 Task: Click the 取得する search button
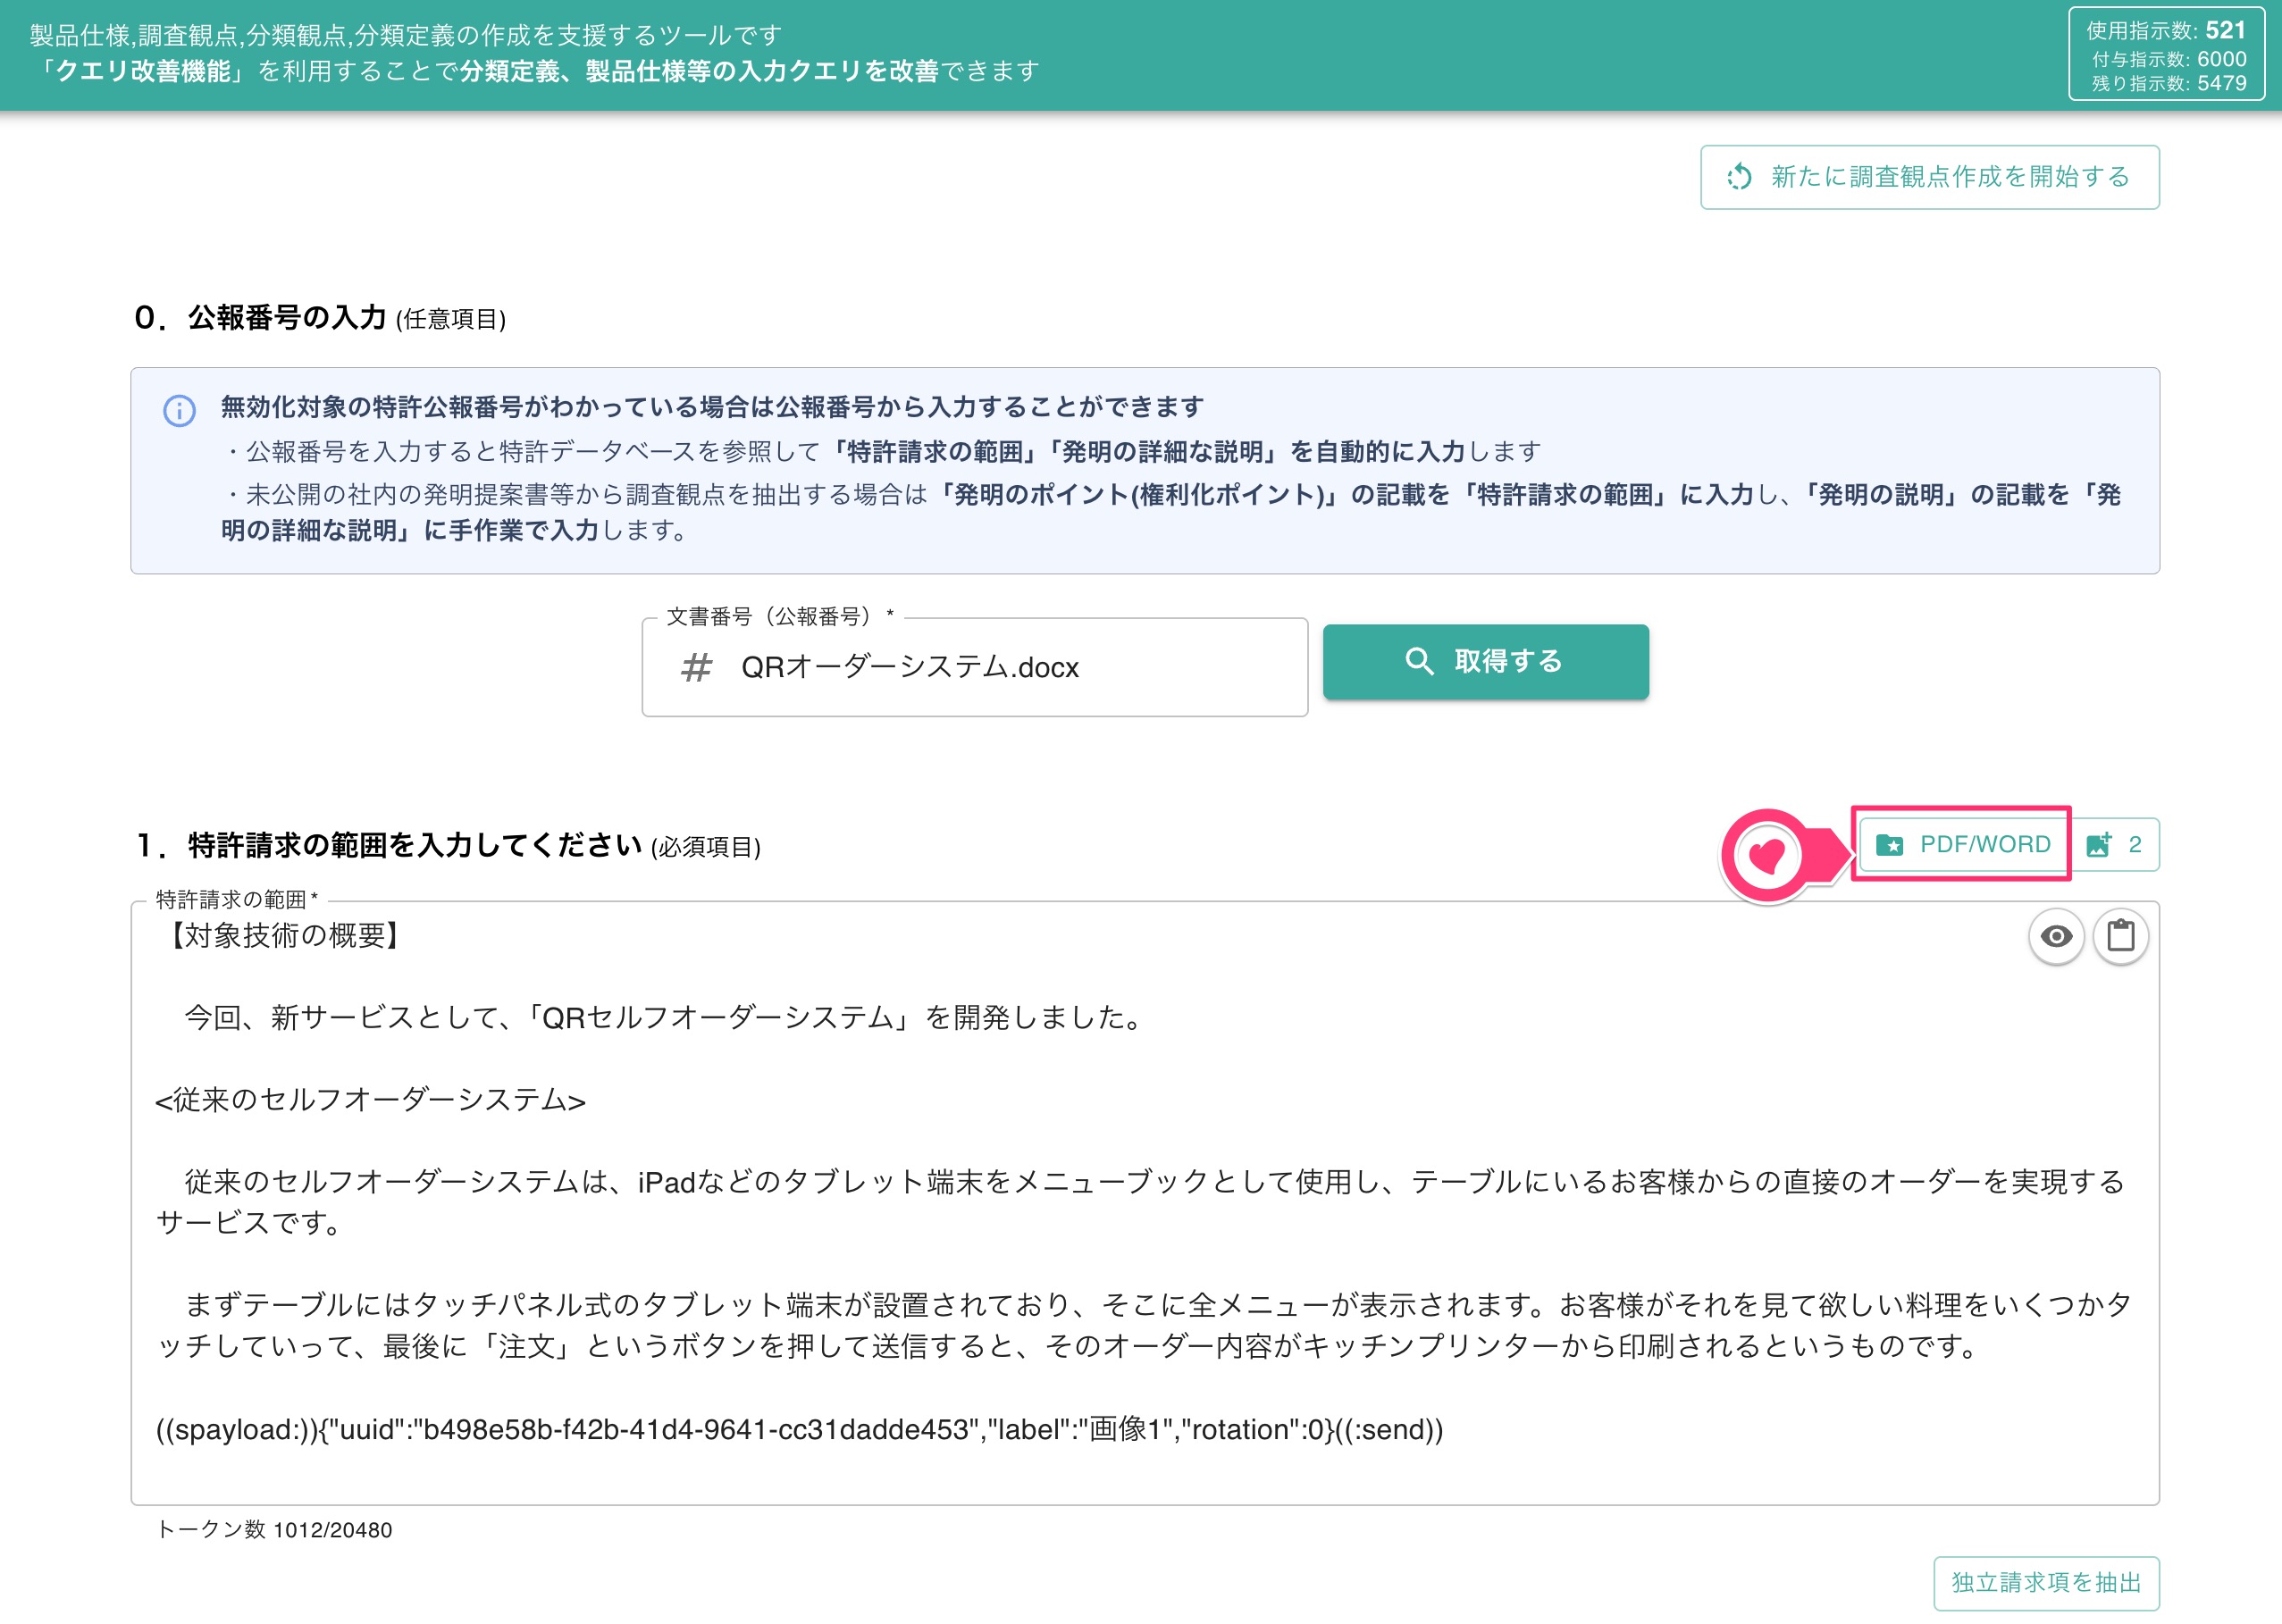pos(1485,661)
